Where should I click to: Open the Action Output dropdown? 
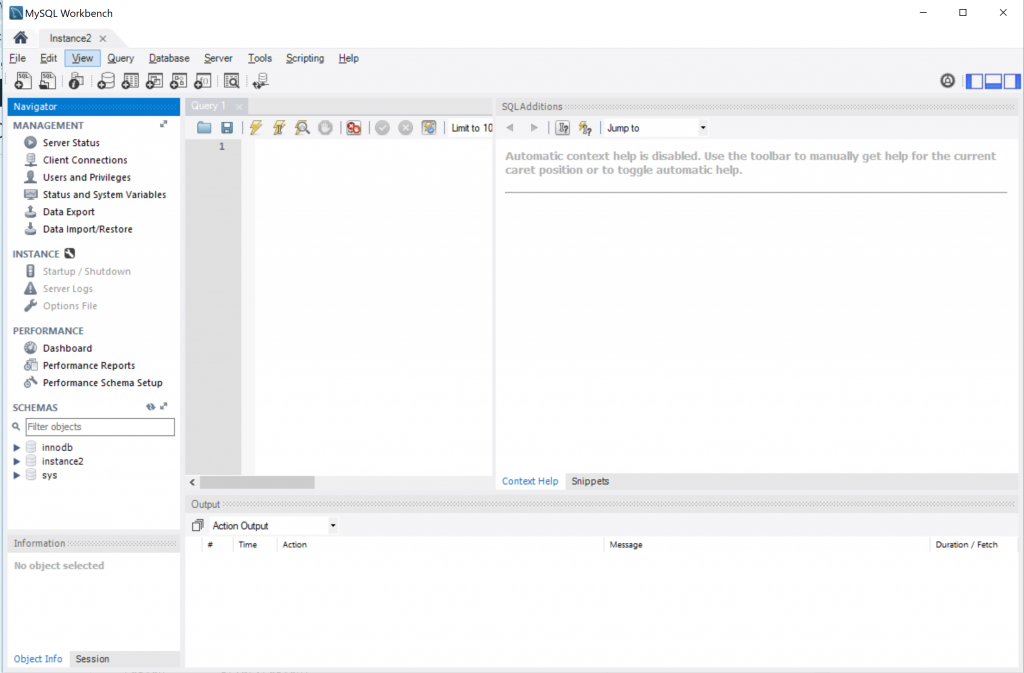tap(273, 525)
